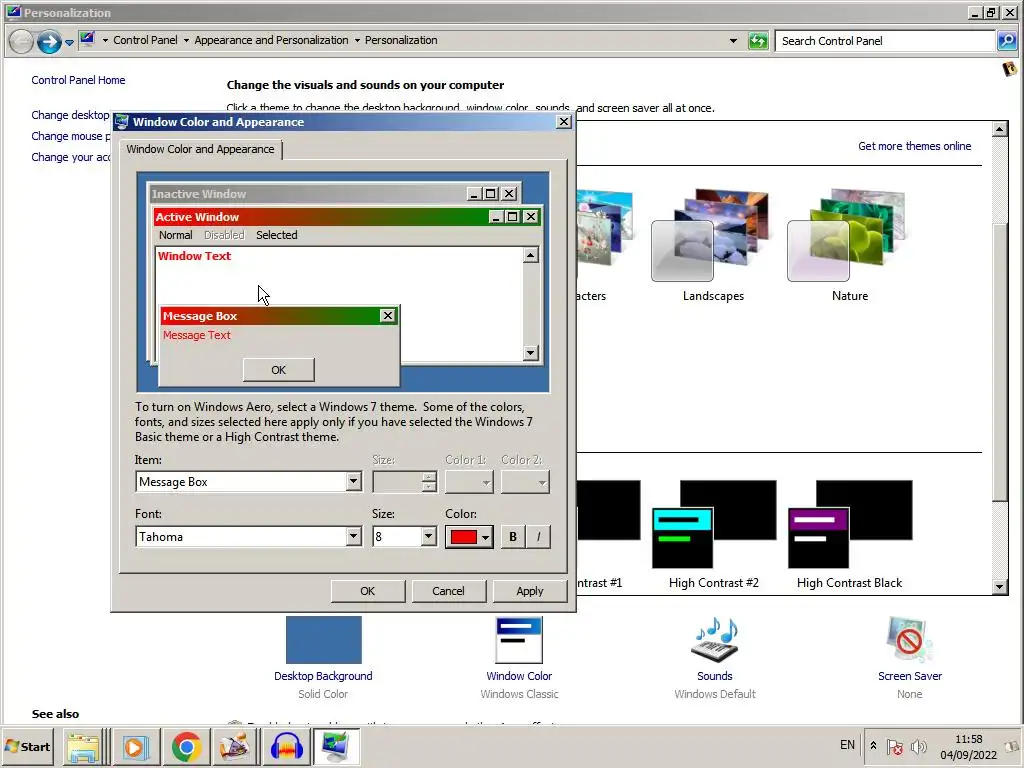Viewport: 1024px width, 768px height.
Task: Open Window Color settings icon
Action: click(x=519, y=640)
